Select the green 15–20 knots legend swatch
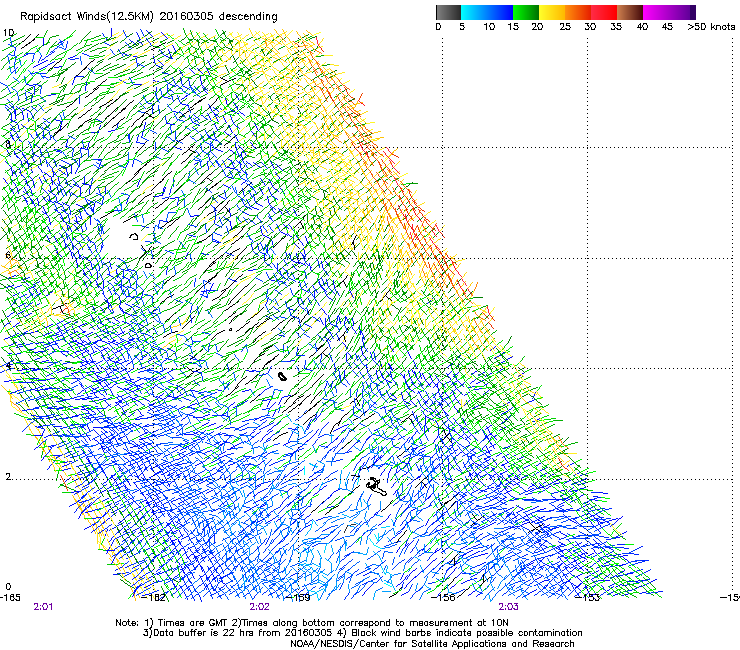 click(526, 12)
